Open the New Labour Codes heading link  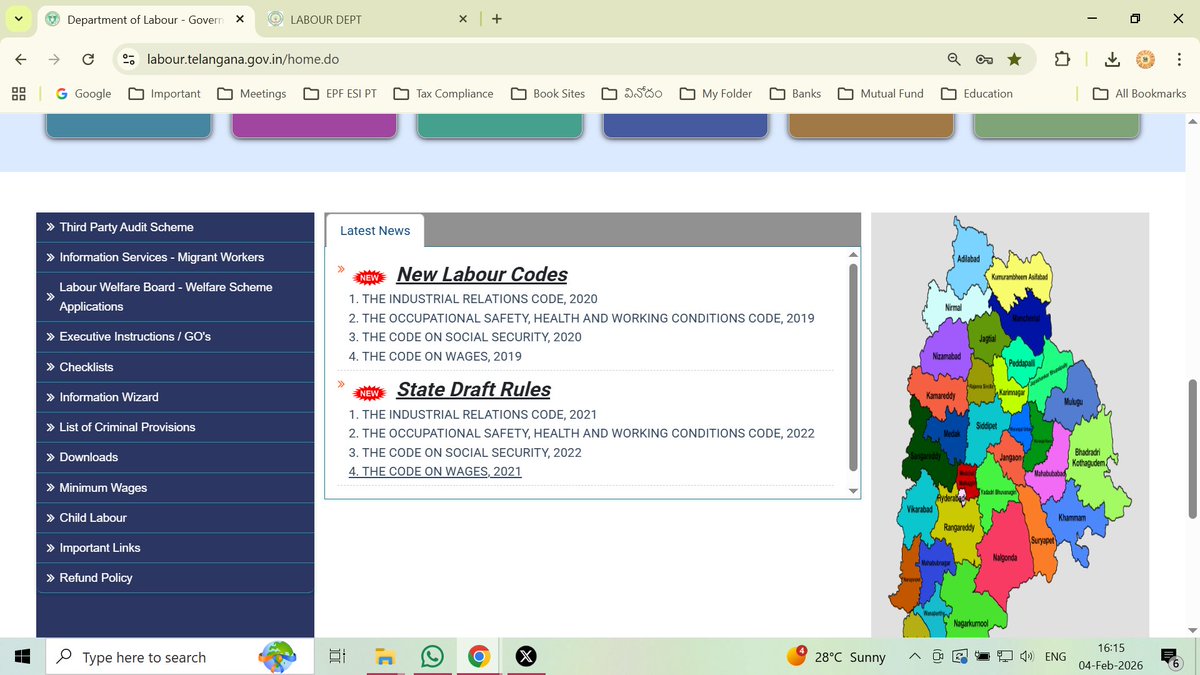pyautogui.click(x=482, y=274)
